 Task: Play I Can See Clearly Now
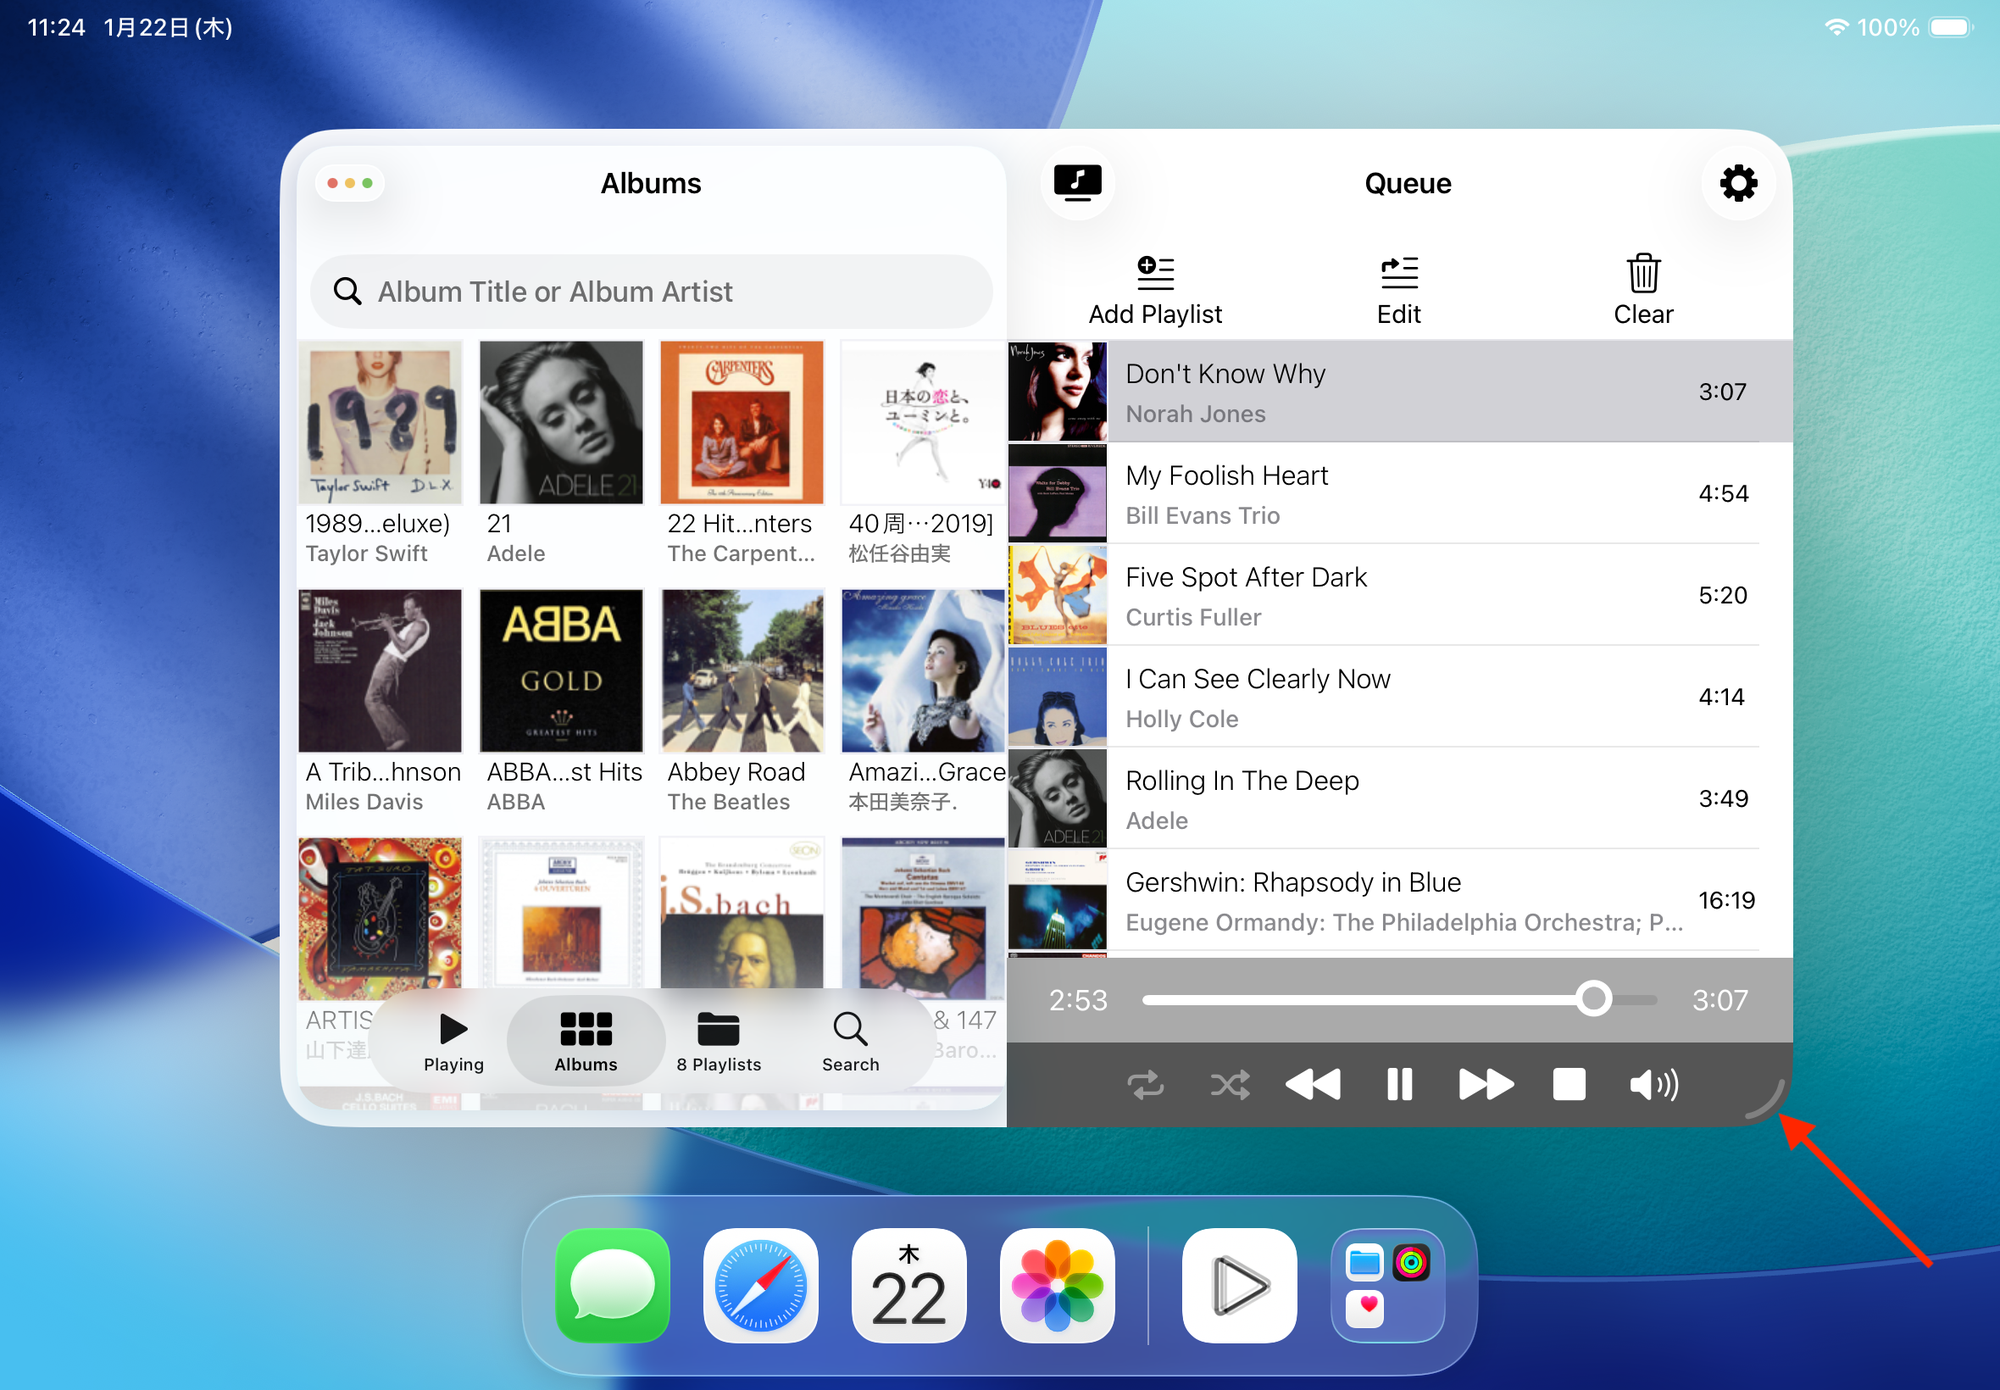1400,697
